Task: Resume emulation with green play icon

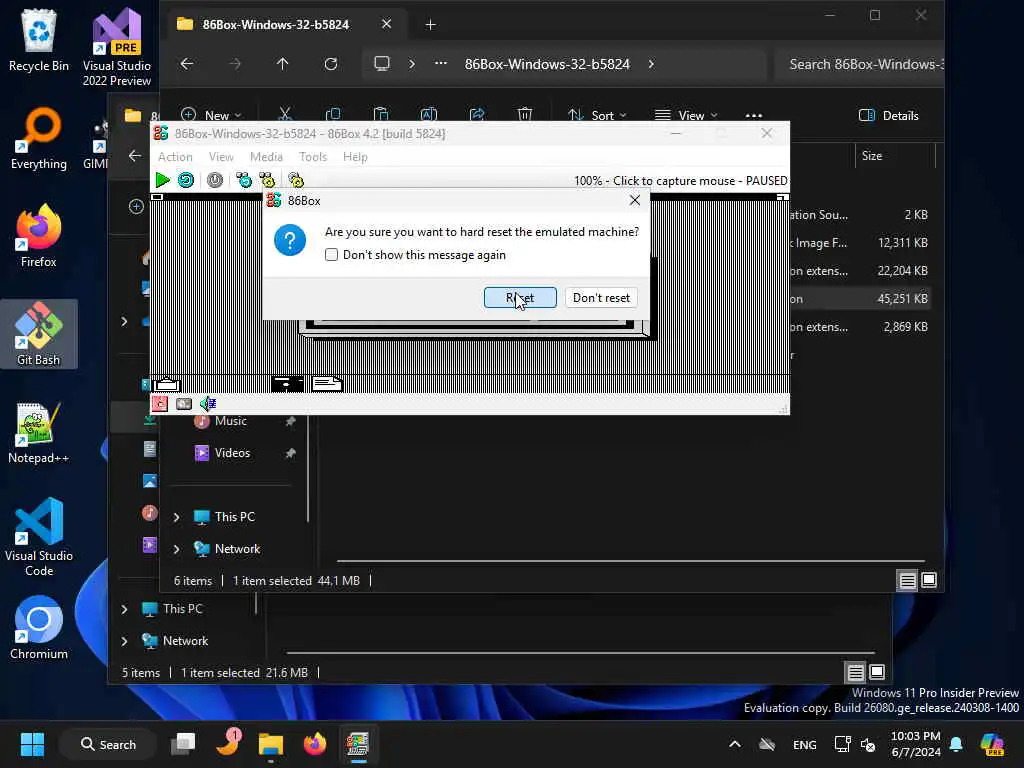Action: tap(163, 180)
